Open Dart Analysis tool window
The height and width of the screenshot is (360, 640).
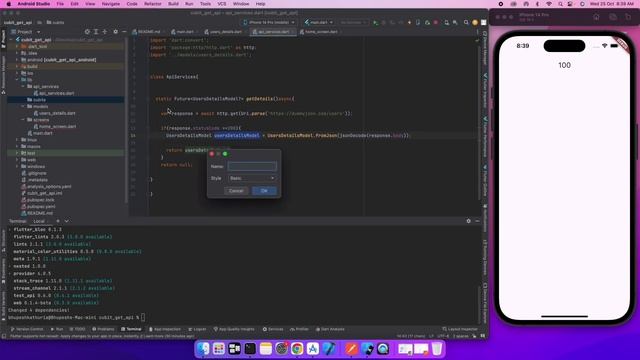330,329
